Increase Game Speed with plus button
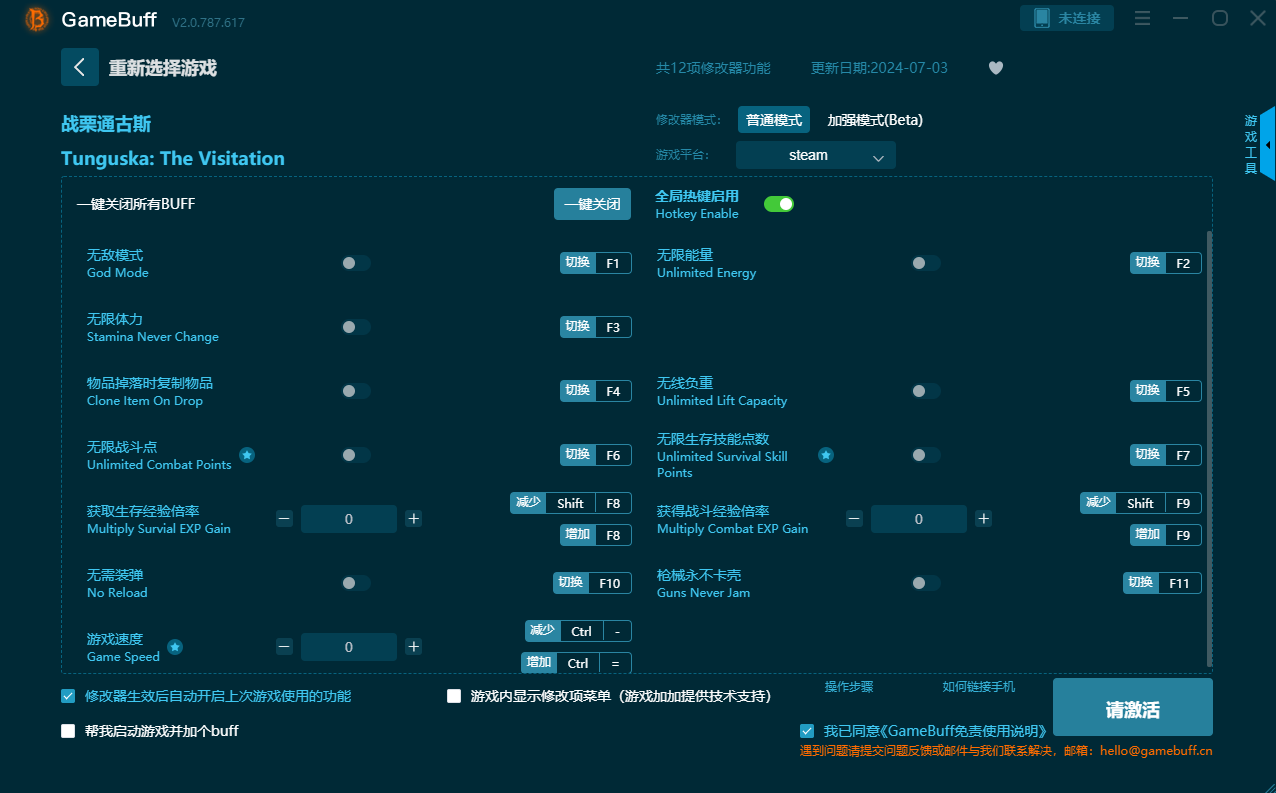Image resolution: width=1276 pixels, height=793 pixels. coord(414,647)
